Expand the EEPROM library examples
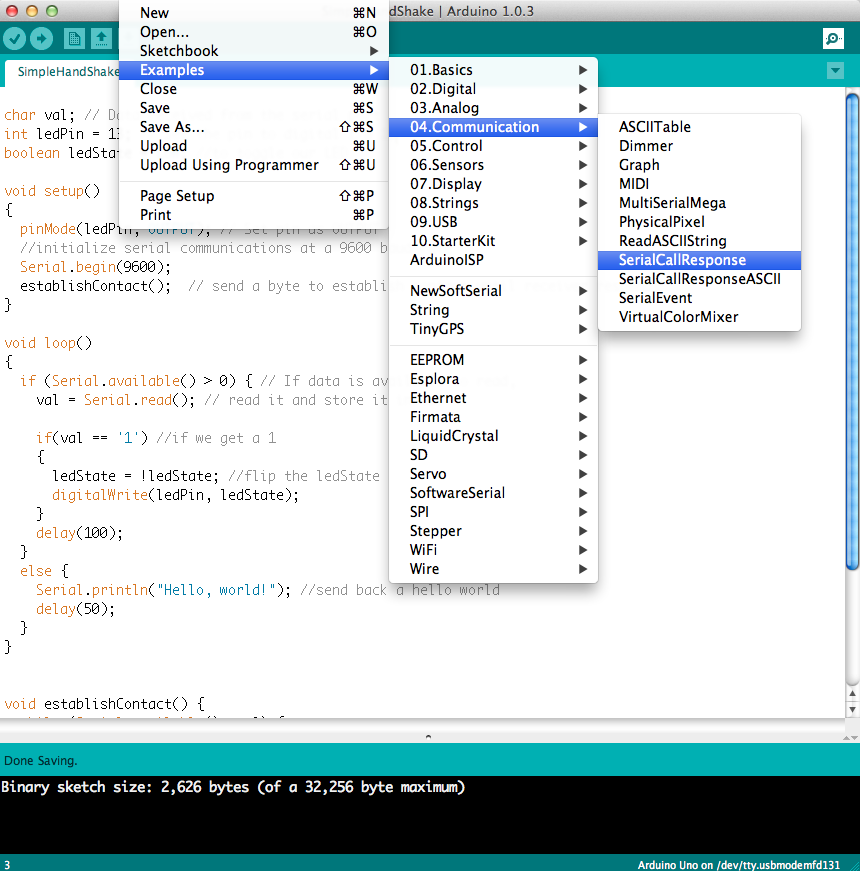The image size is (860, 871). click(493, 359)
